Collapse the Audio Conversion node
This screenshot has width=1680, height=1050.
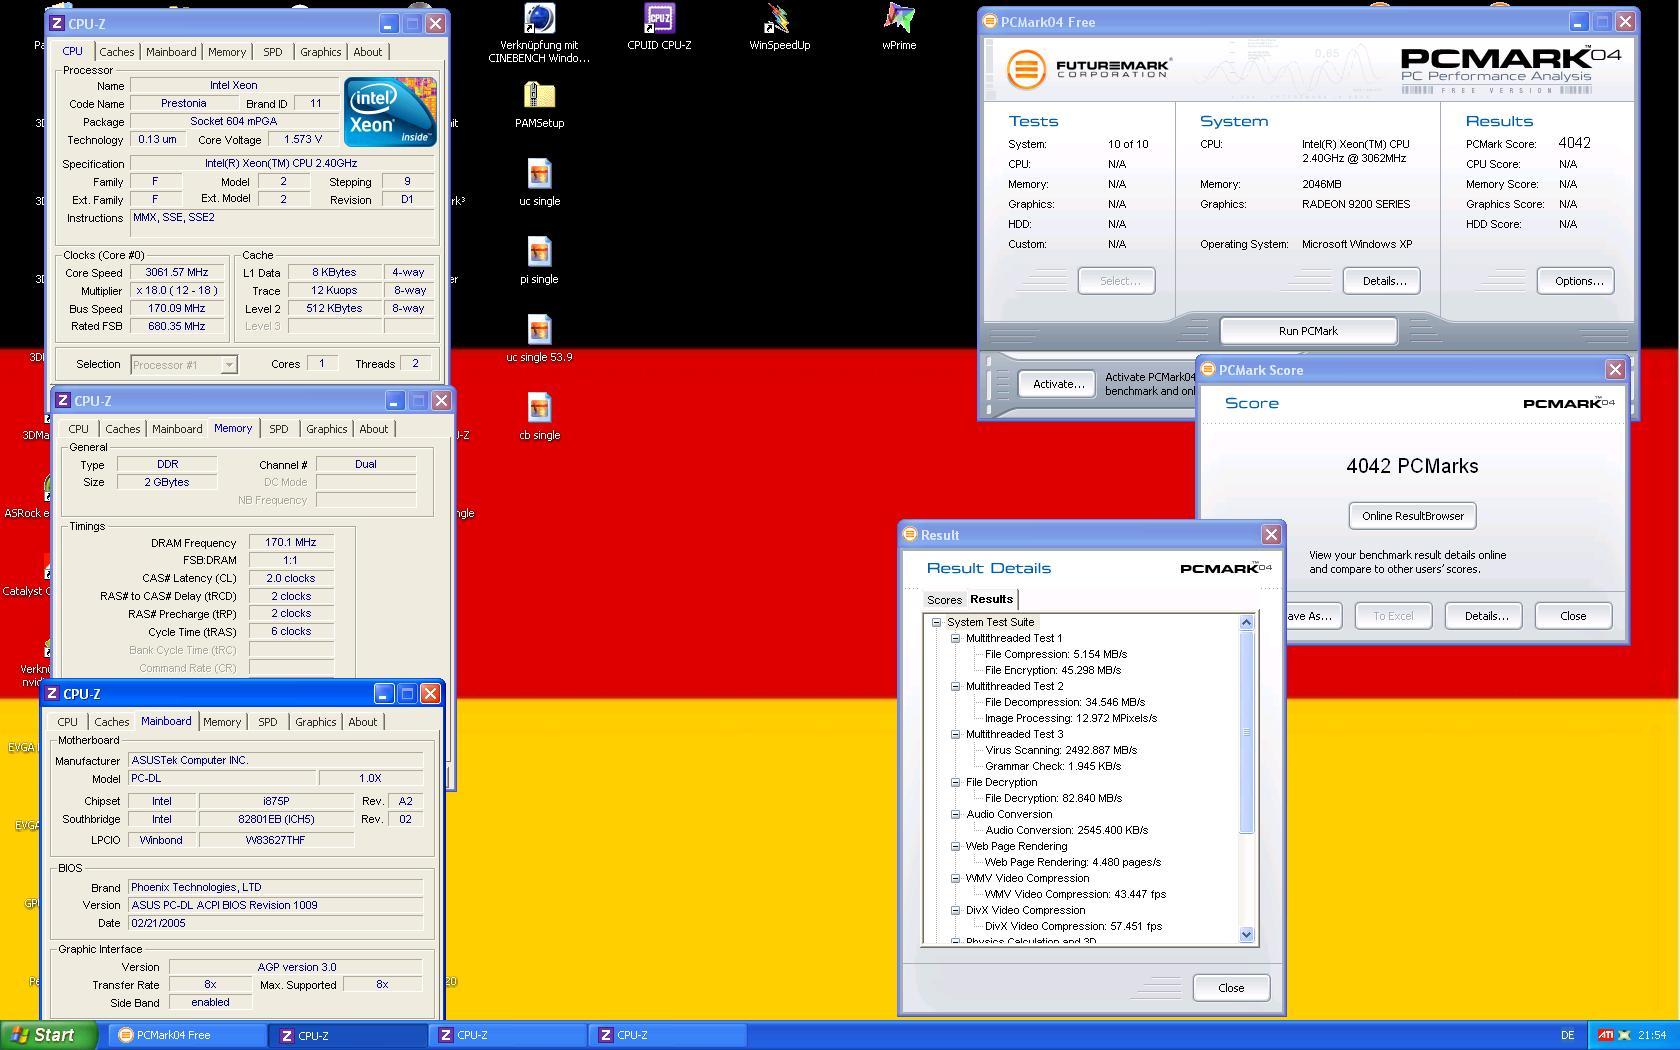coord(955,814)
